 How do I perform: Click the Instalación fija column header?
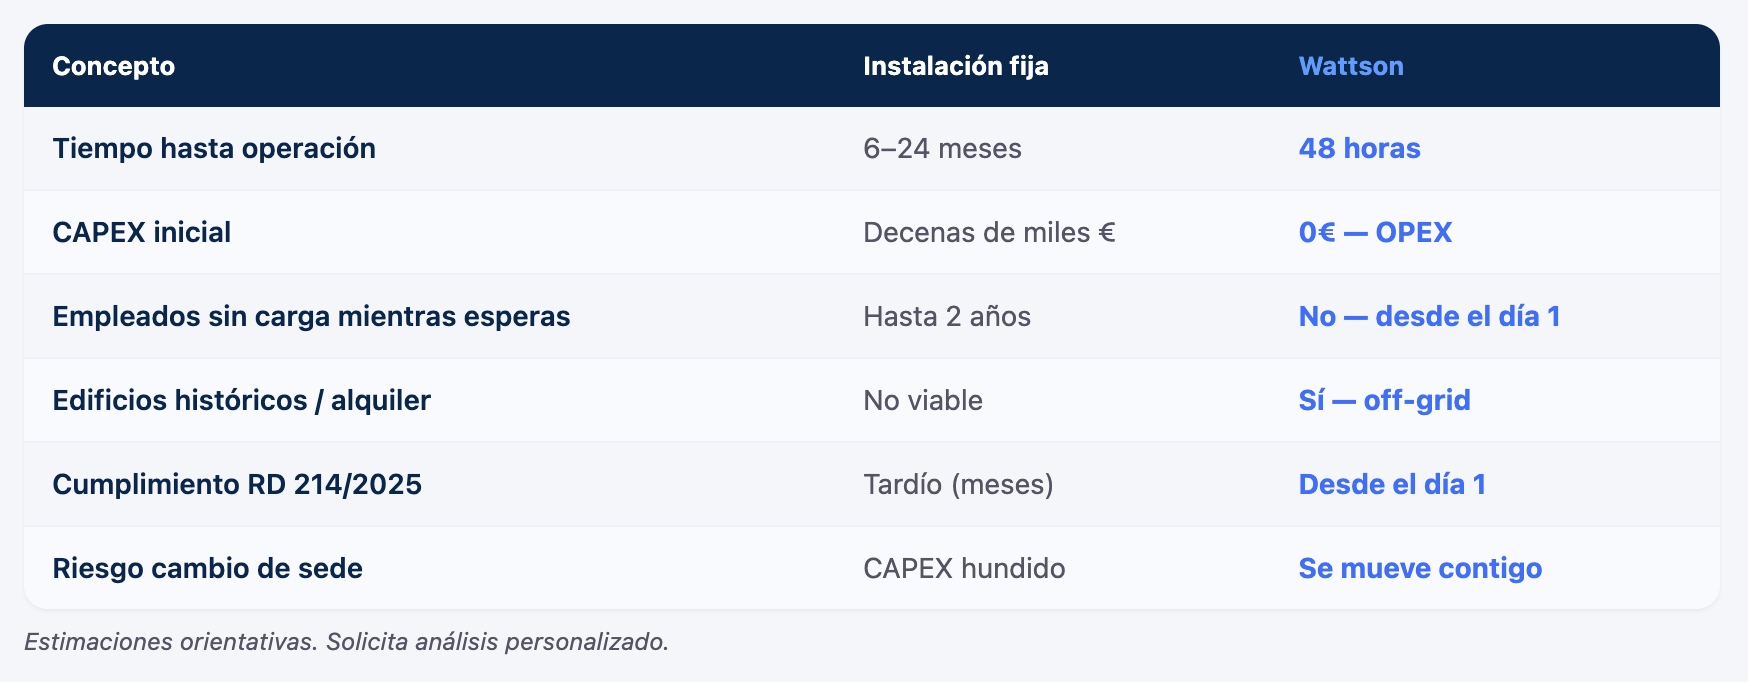pos(955,66)
